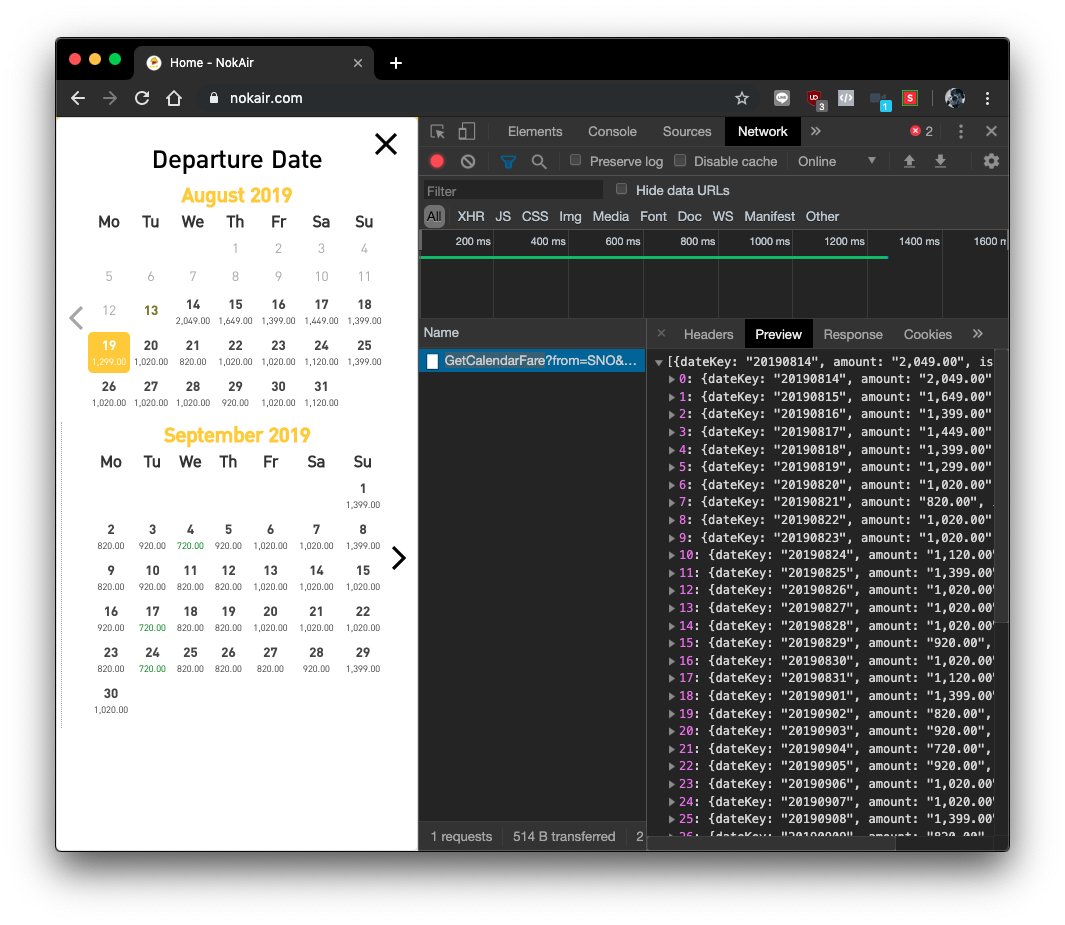Image resolution: width=1065 pixels, height=925 pixels.
Task: Type in the network Filter field
Action: (513, 191)
